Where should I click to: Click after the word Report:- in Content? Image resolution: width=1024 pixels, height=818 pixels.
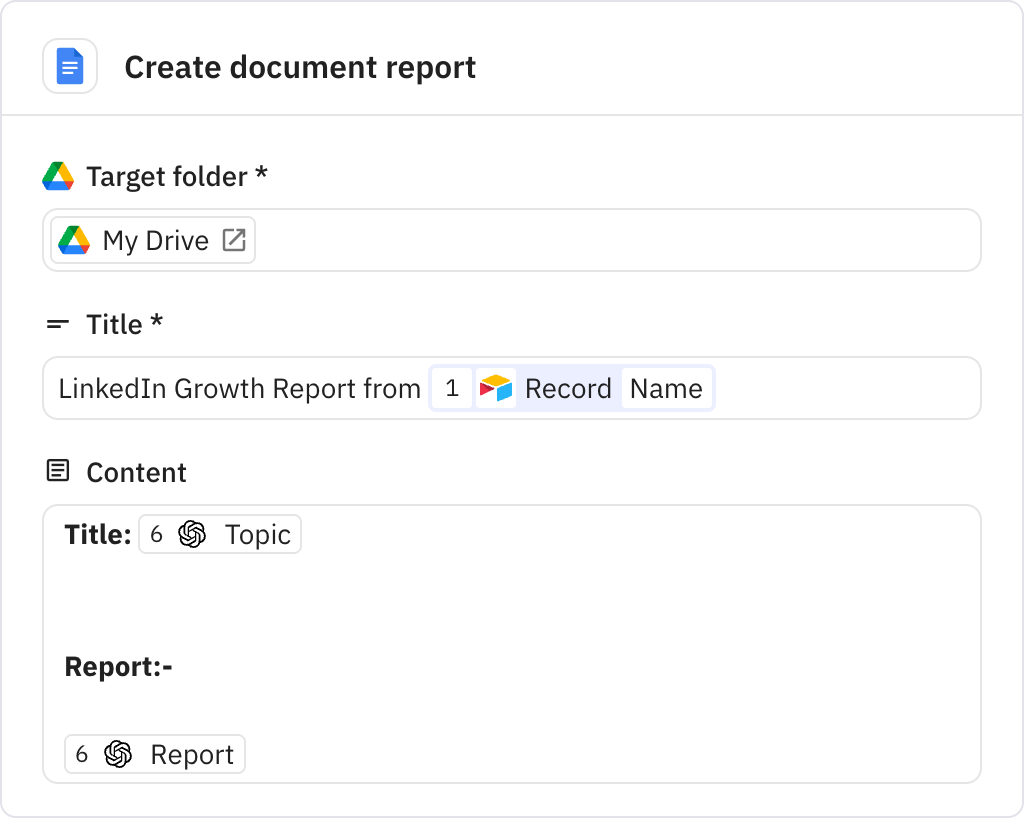click(x=180, y=666)
